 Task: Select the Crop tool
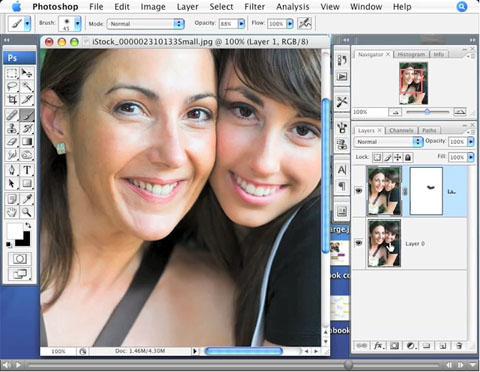click(12, 100)
